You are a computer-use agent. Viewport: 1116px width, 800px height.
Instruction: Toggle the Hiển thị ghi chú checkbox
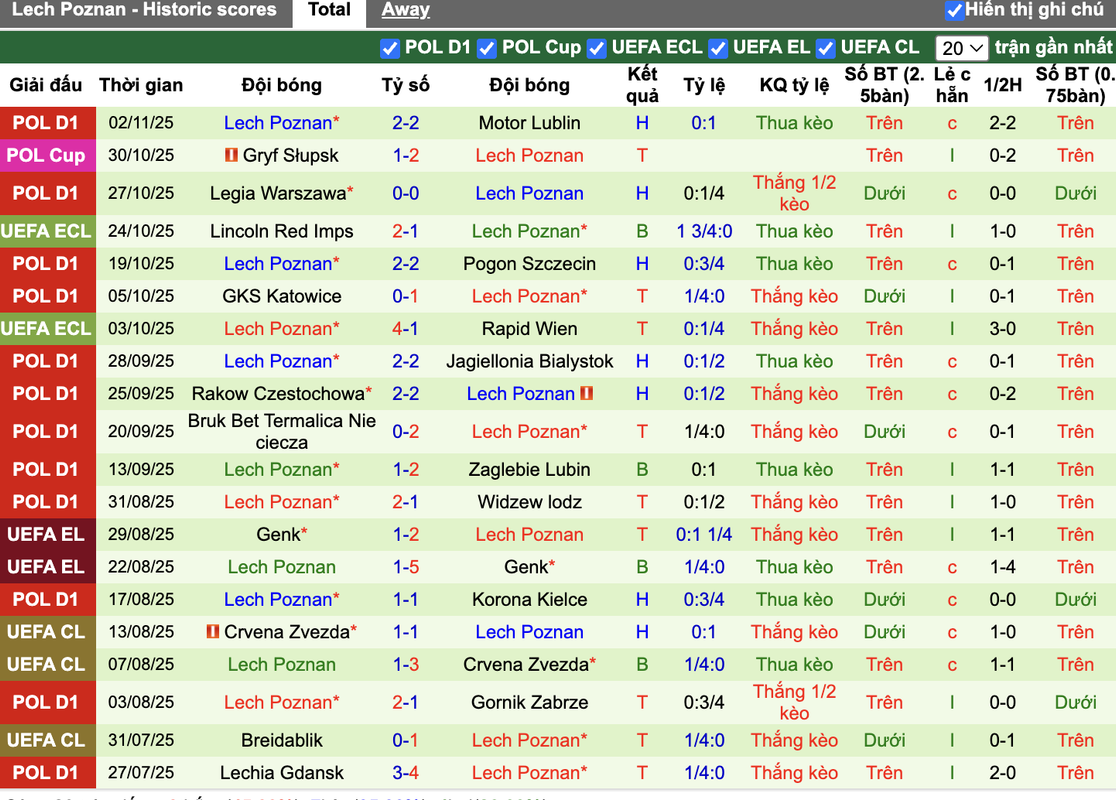[954, 11]
